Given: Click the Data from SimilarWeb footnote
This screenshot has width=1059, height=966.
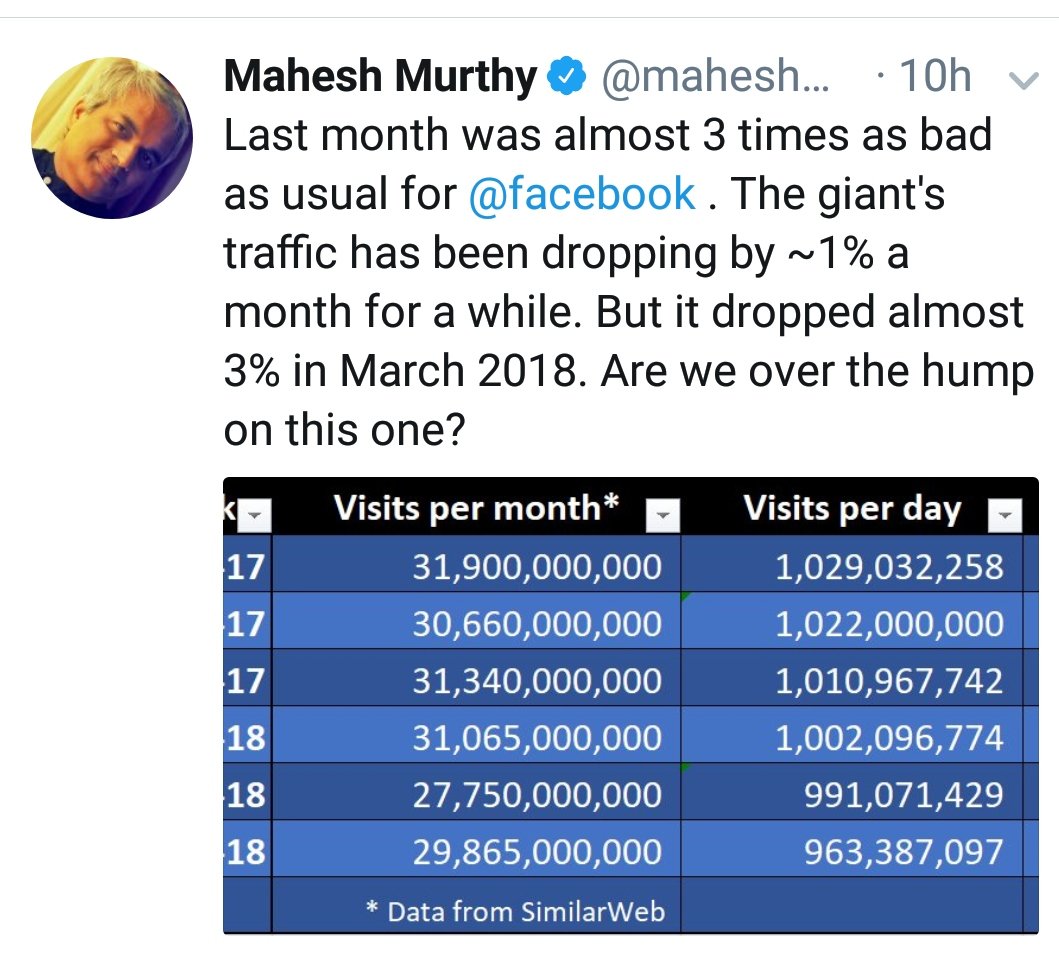Looking at the screenshot, I should [515, 911].
